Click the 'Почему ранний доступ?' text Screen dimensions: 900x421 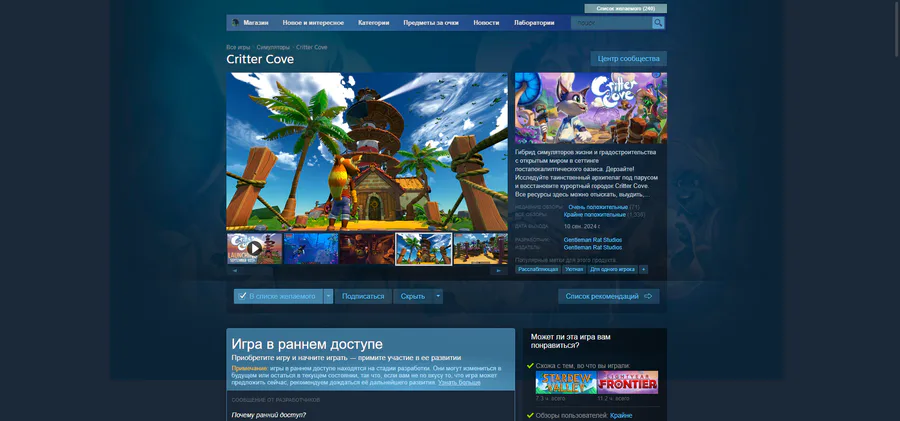[x=269, y=415]
